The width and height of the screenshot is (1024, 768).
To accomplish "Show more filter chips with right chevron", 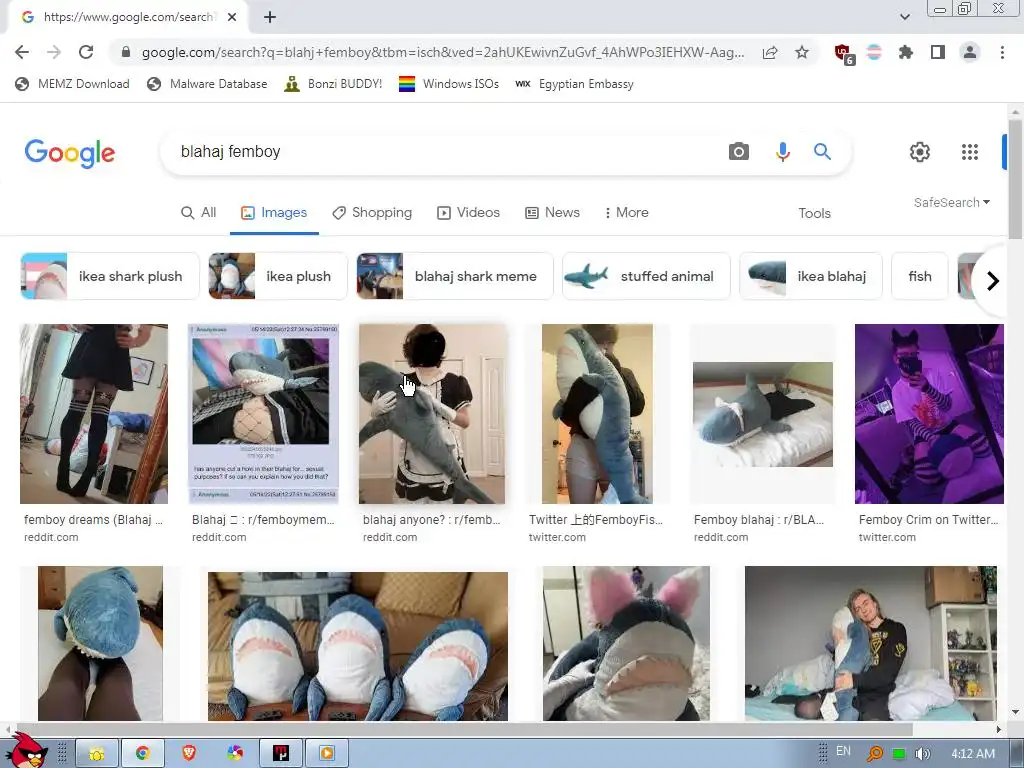I will coord(993,281).
